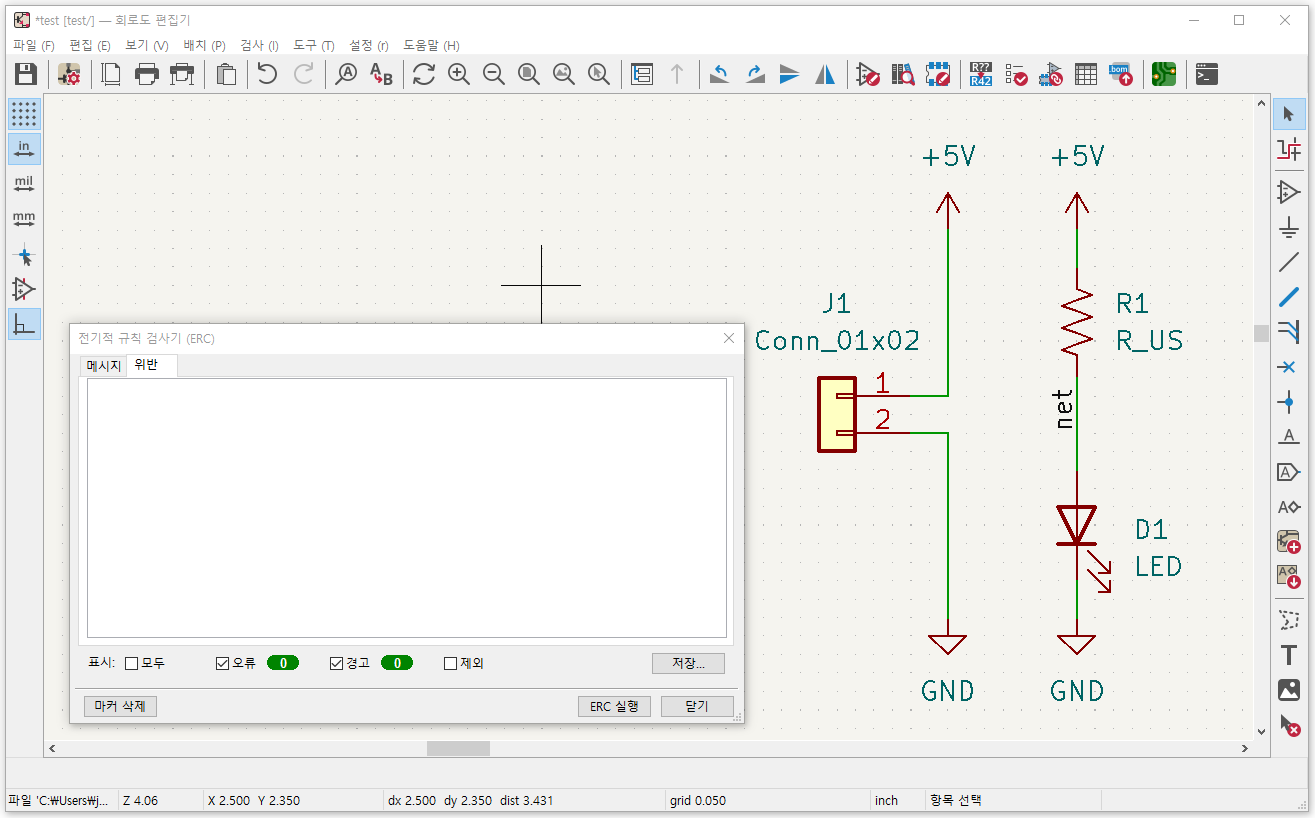
Task: Zoom out of the schematic
Action: [494, 74]
